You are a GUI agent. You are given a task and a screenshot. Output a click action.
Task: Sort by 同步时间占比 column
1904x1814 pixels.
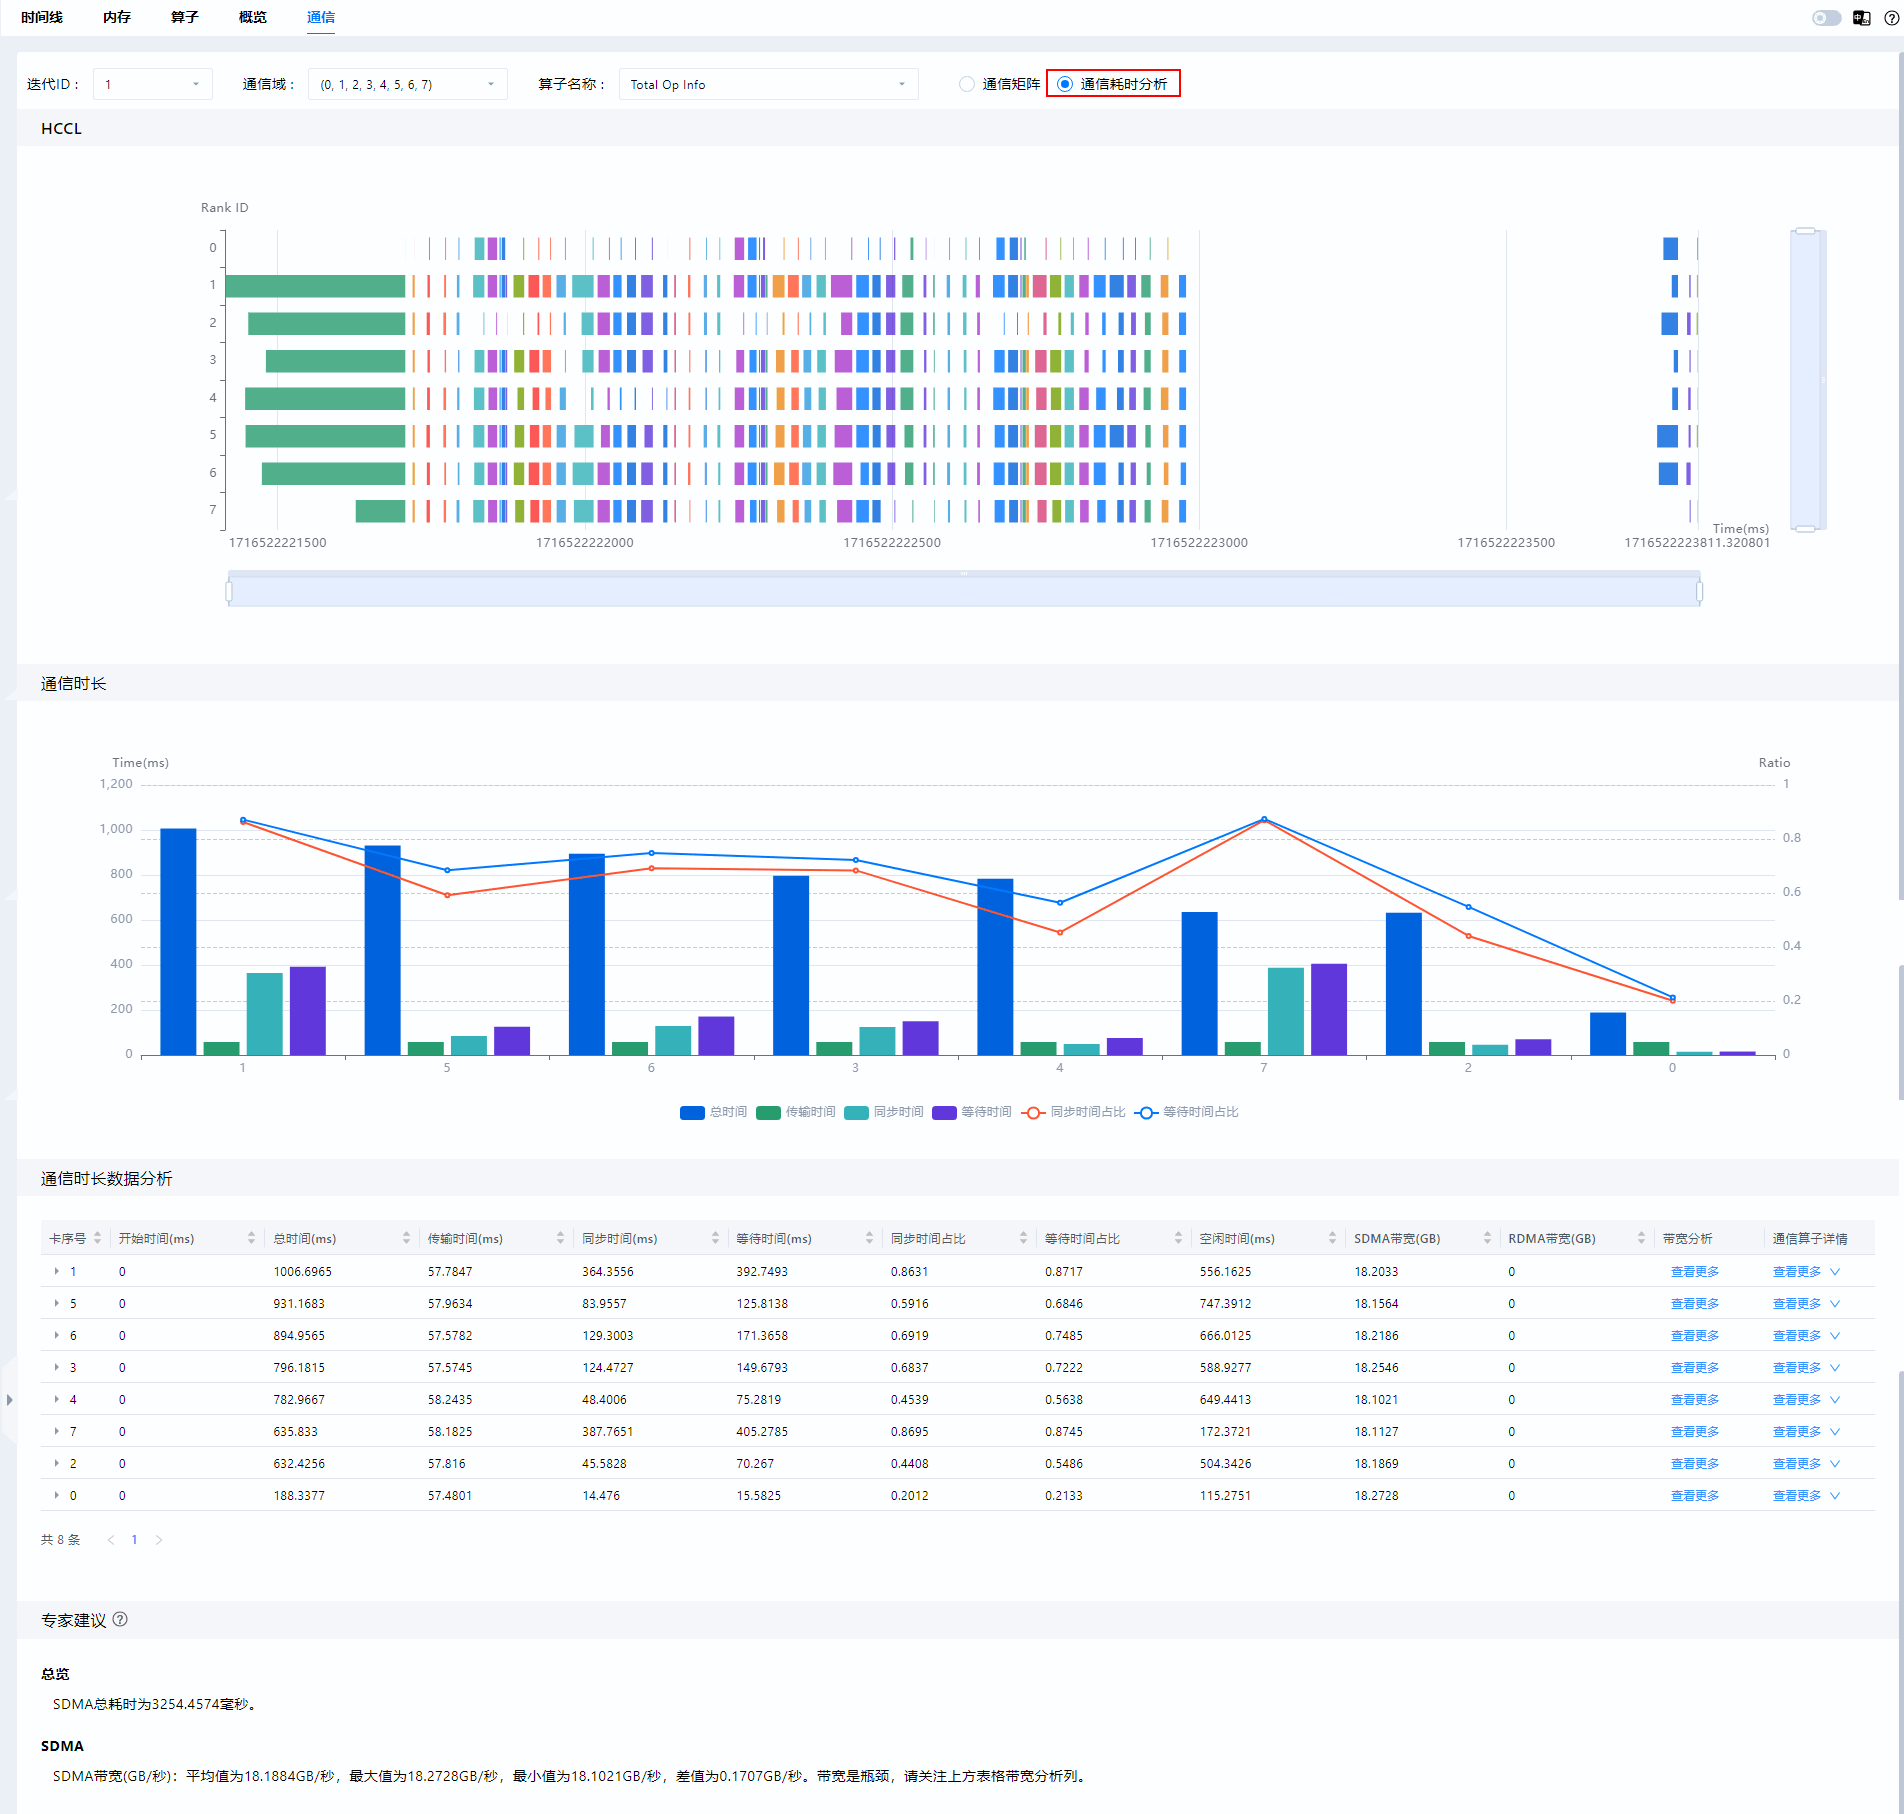(x=1023, y=1238)
